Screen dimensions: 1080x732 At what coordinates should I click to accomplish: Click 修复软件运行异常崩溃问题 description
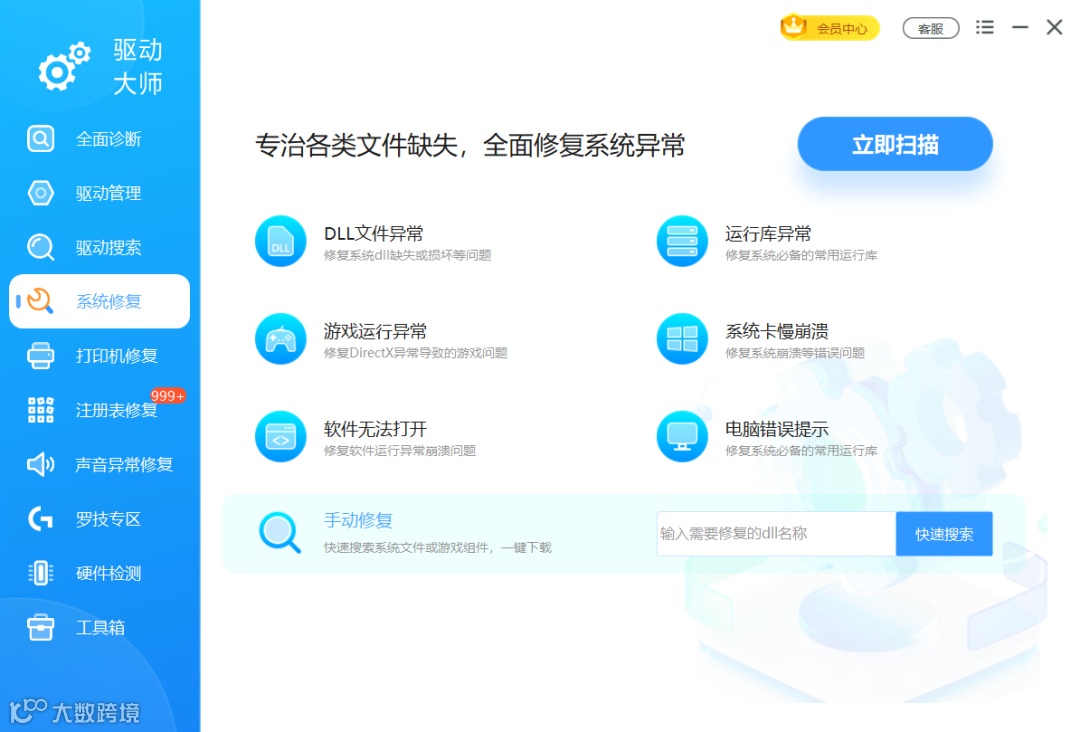399,451
